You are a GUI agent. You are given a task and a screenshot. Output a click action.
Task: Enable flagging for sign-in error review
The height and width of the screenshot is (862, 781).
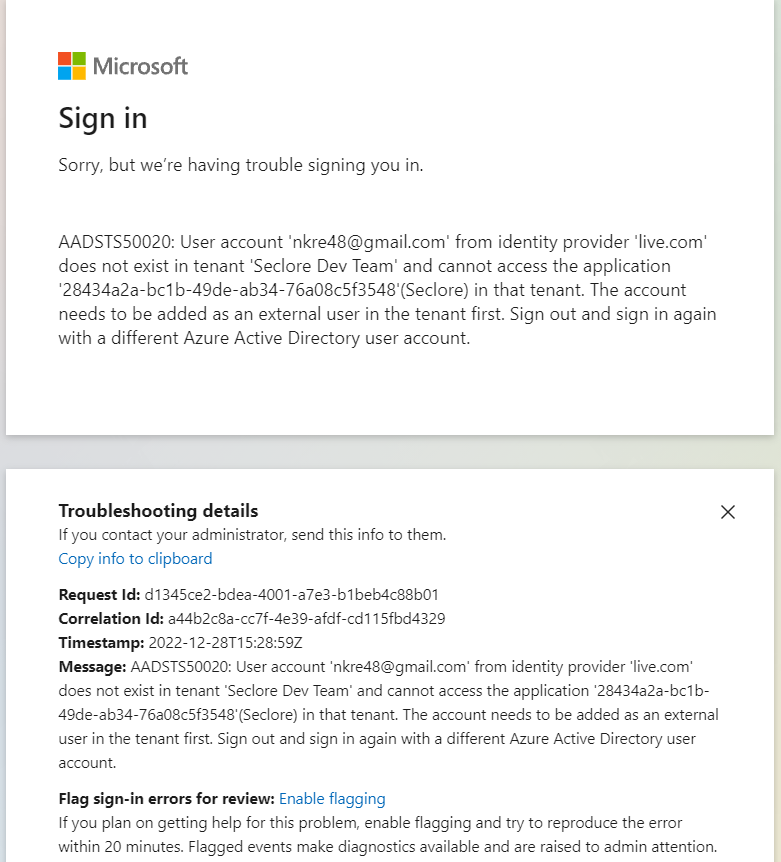332,798
